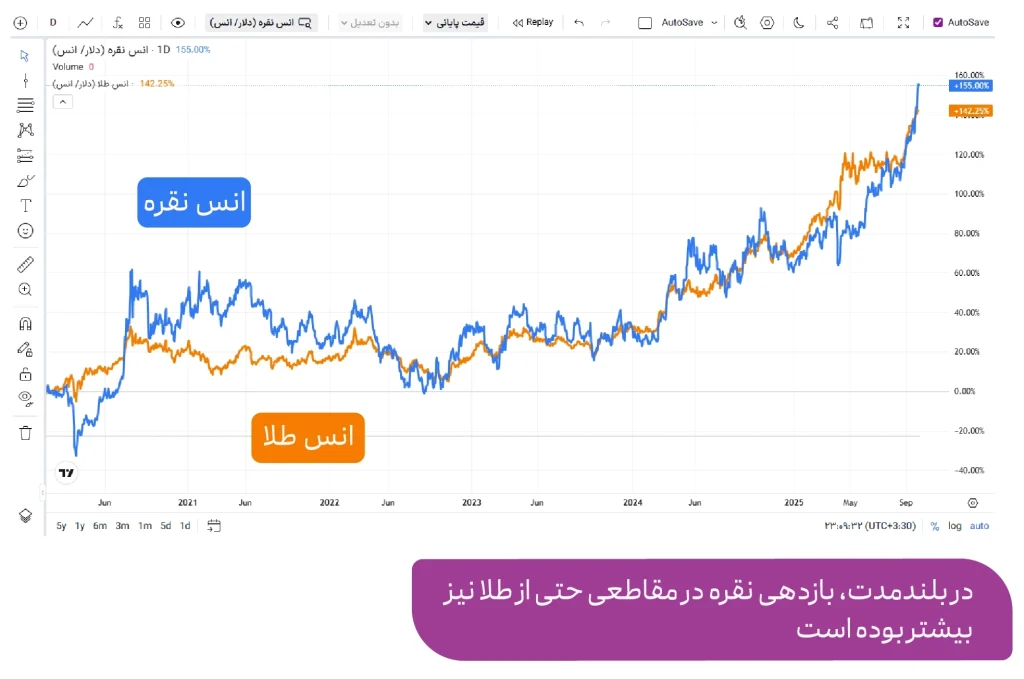Pick the ruler measure tool
Viewport: 1024px width, 679px height.
click(x=26, y=265)
